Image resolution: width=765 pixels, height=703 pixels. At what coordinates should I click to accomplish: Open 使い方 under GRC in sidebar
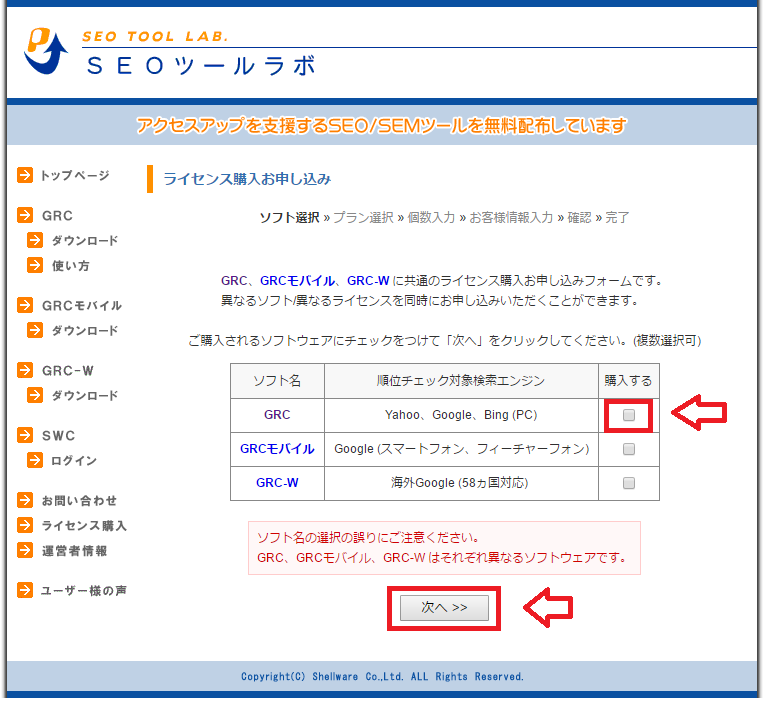(x=71, y=265)
